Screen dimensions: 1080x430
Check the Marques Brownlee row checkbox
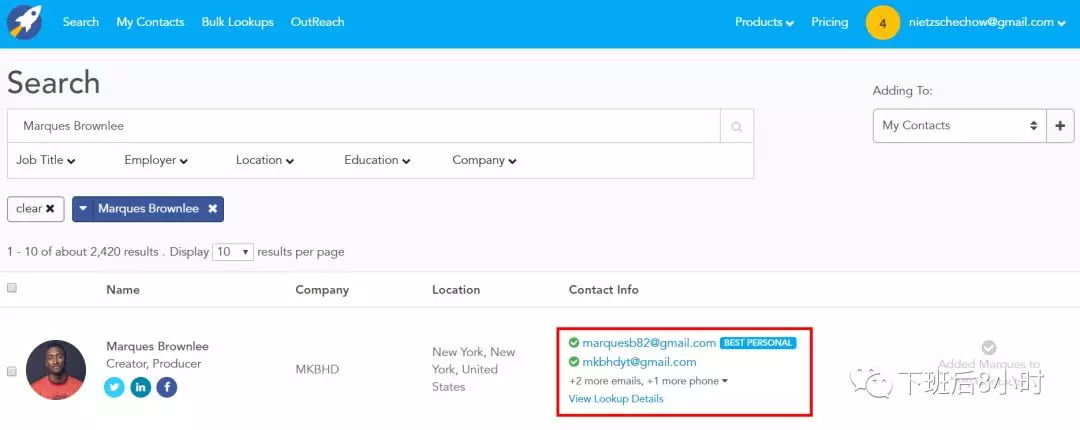[x=12, y=371]
